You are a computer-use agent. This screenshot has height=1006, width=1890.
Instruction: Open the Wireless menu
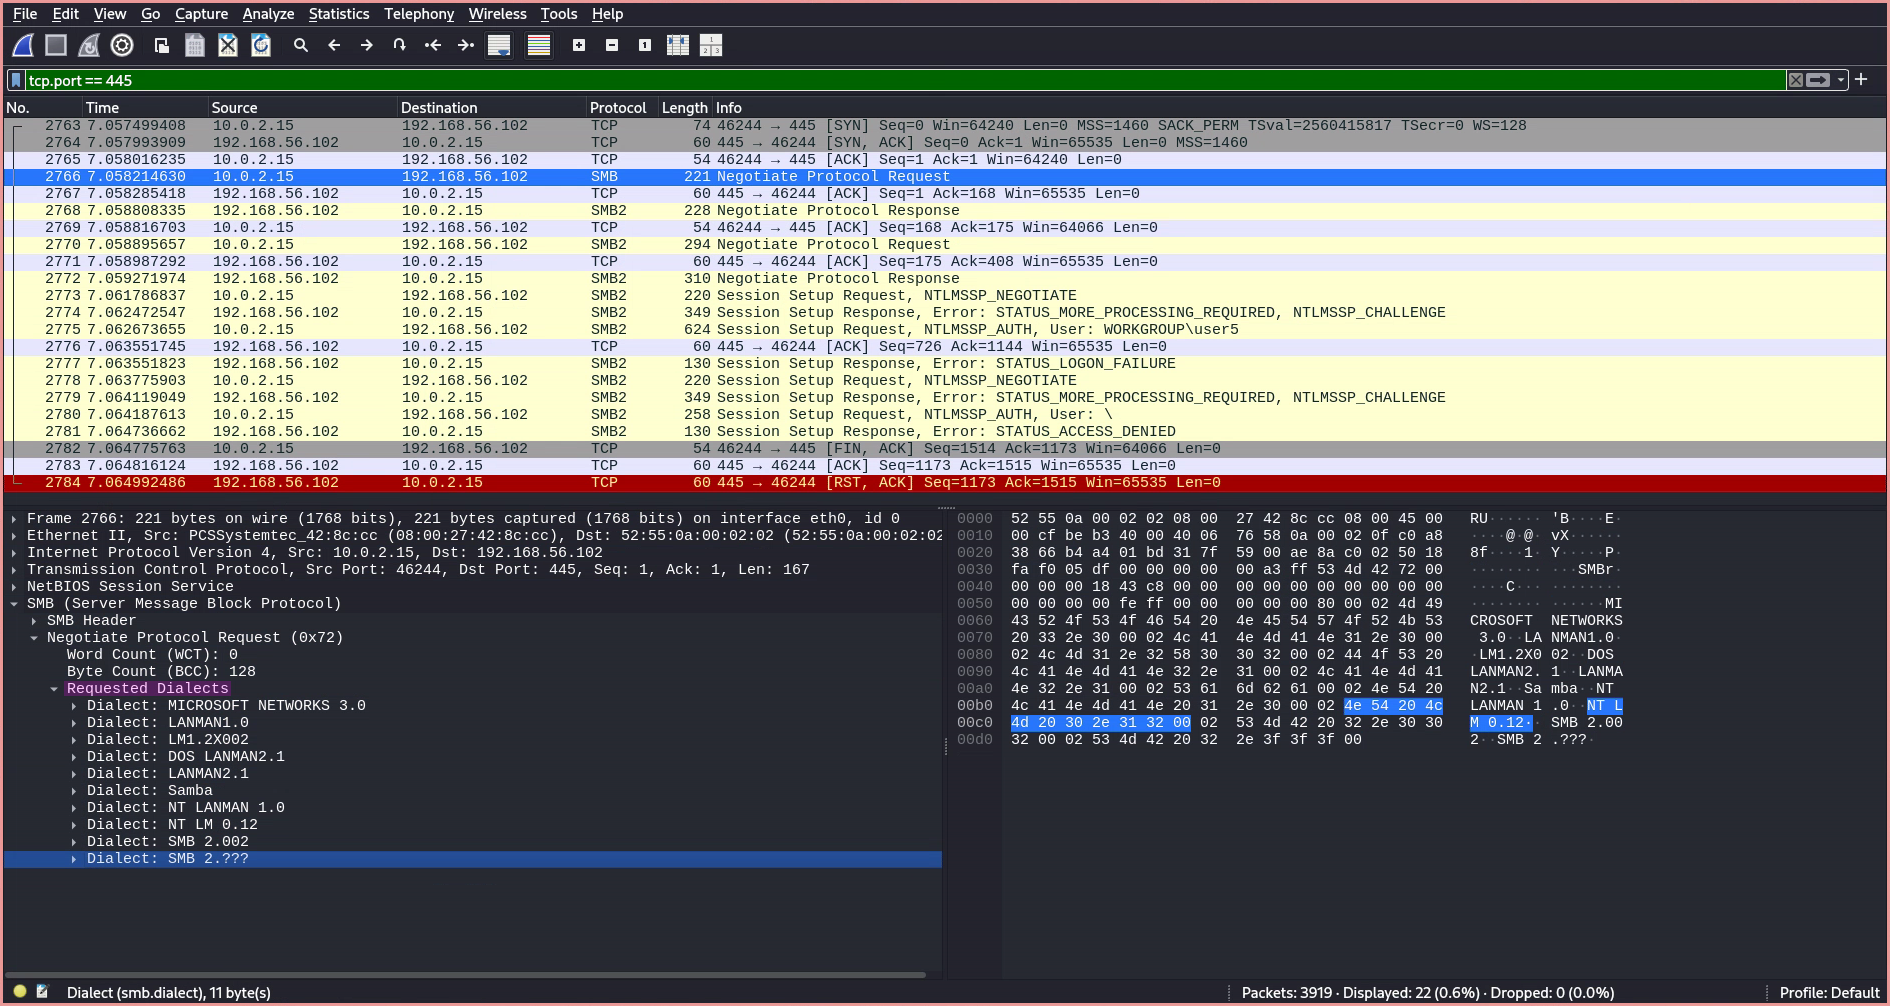(x=497, y=14)
